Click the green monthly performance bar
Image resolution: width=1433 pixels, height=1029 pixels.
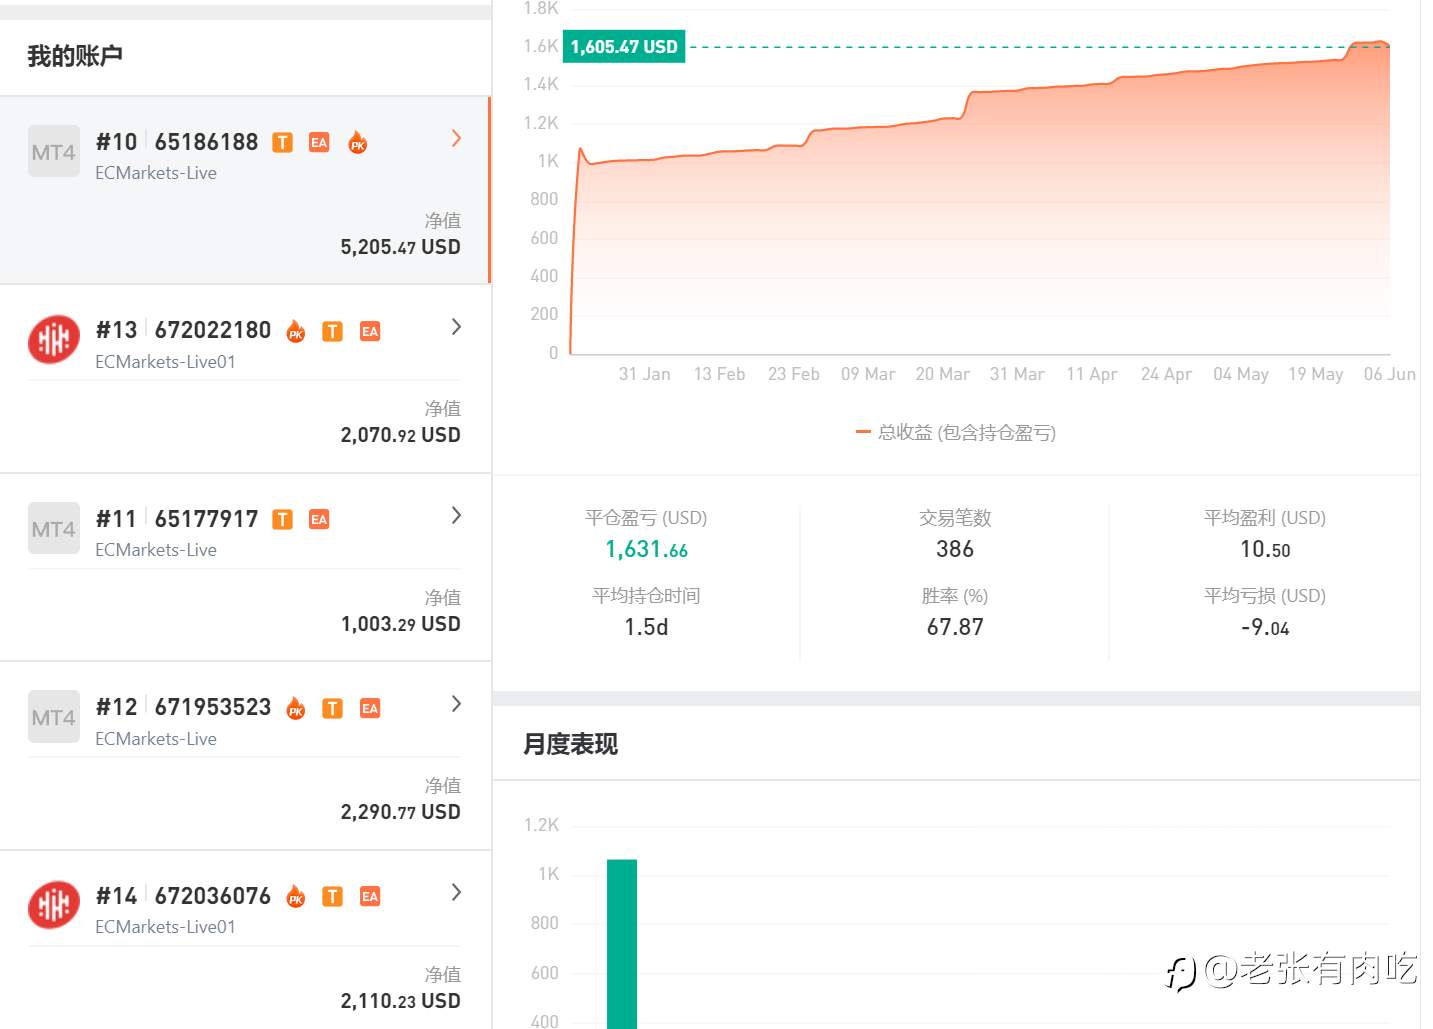click(x=622, y=944)
